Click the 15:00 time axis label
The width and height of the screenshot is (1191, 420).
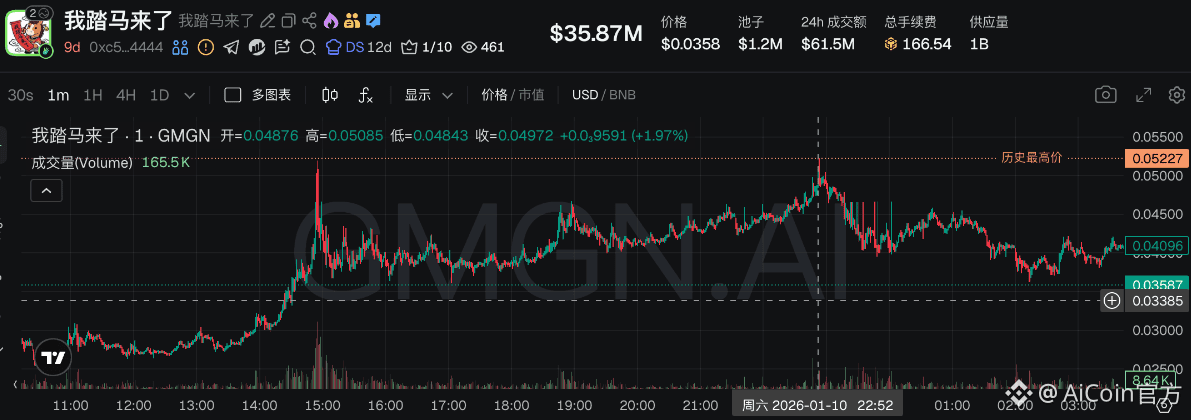325,405
